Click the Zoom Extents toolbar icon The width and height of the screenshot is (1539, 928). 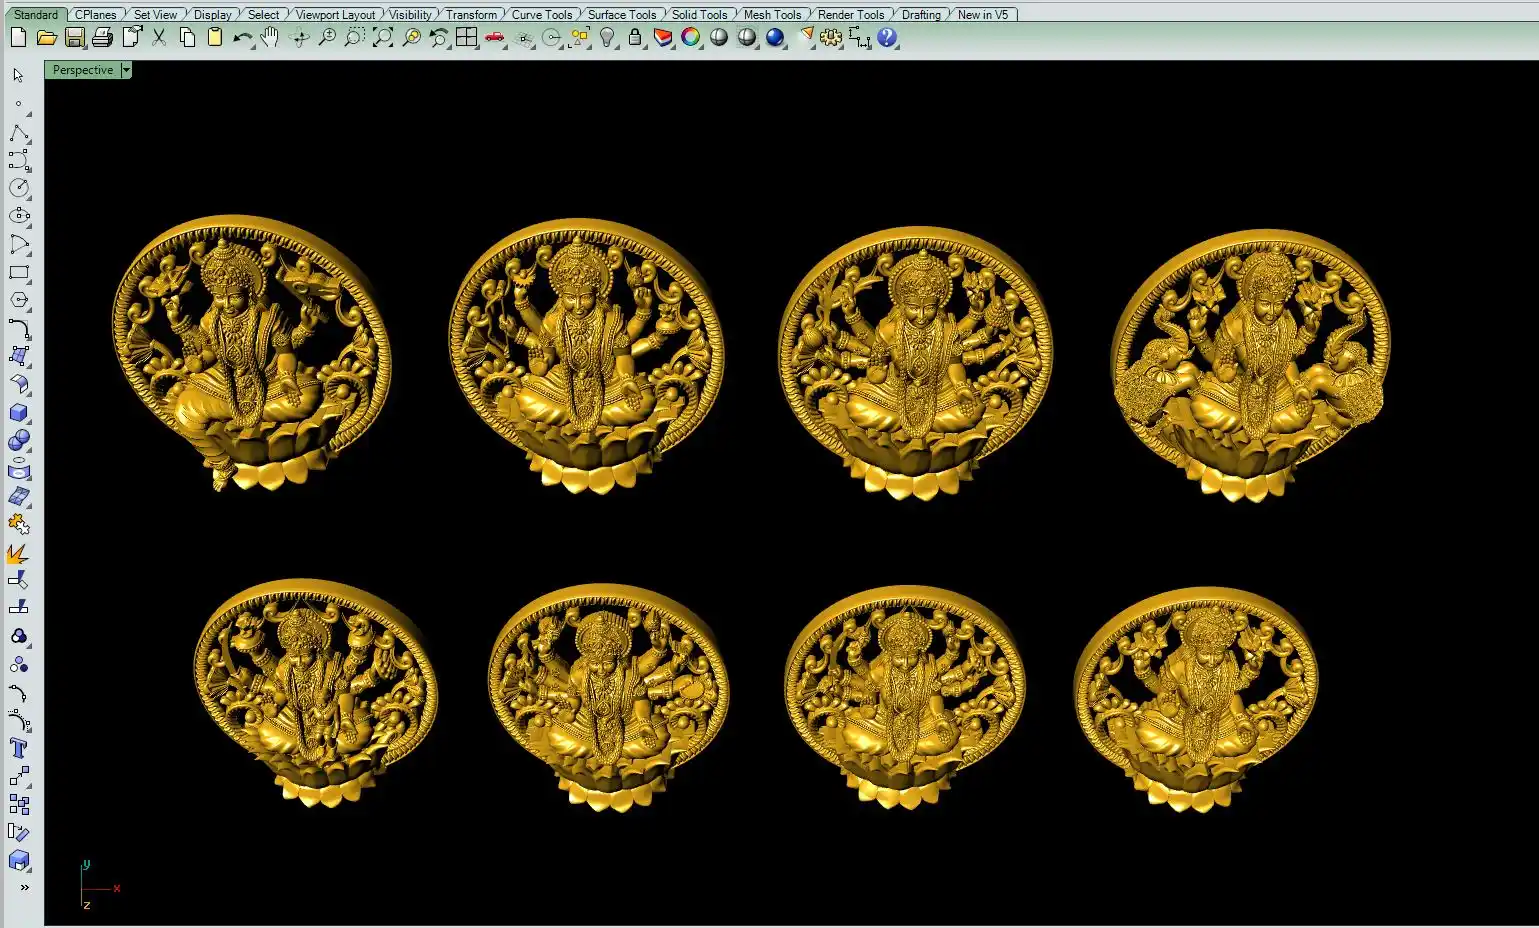point(383,38)
